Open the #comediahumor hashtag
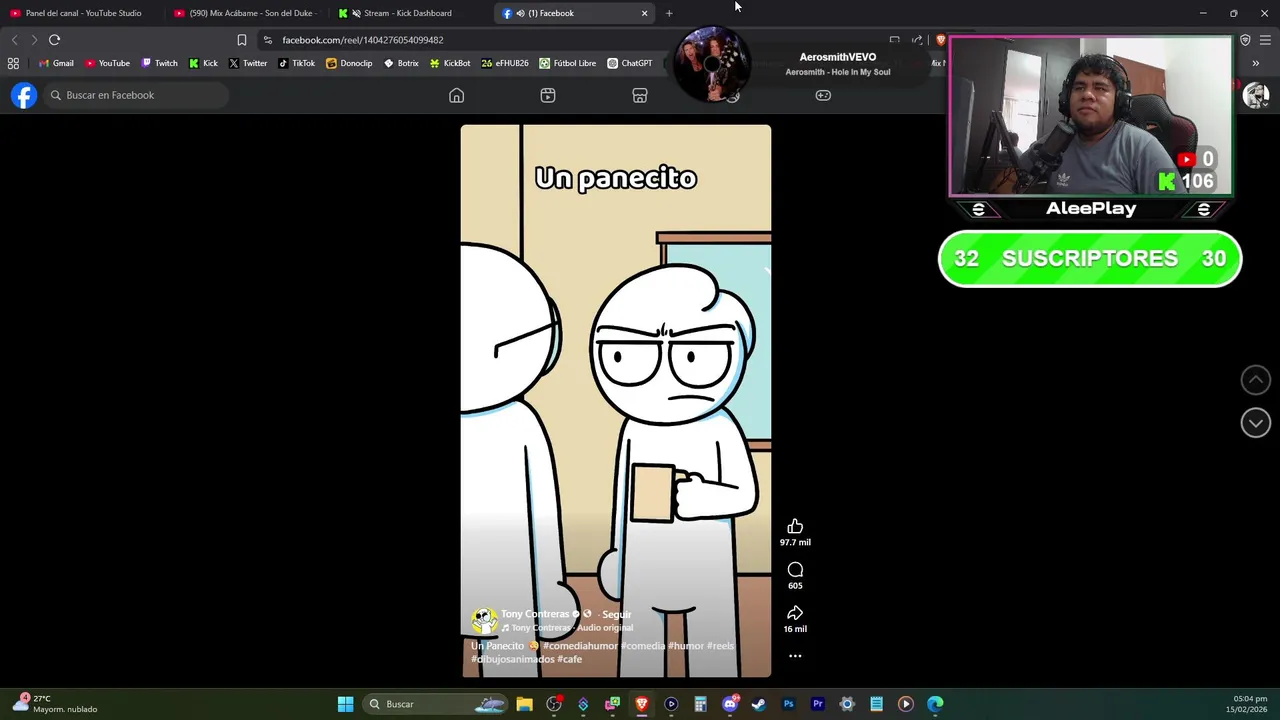This screenshot has width=1280, height=720. coord(580,646)
